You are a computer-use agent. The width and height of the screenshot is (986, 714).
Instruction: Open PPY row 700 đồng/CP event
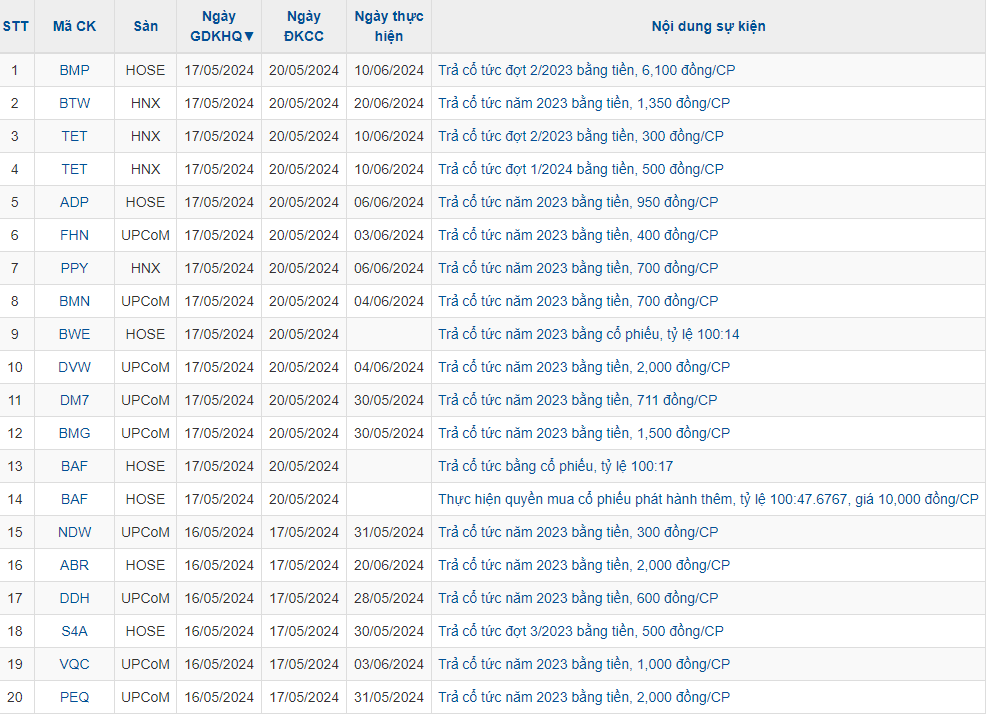(578, 269)
